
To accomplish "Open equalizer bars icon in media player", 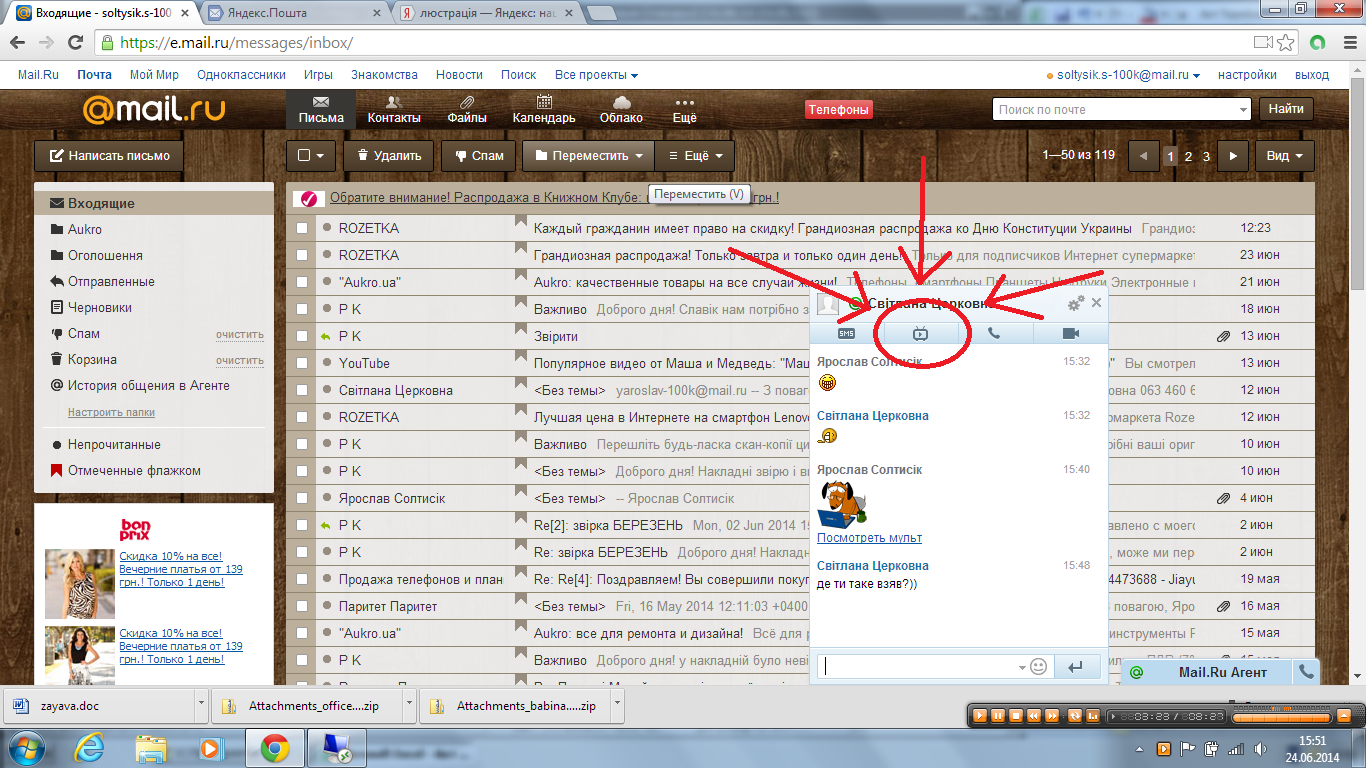I will (x=1093, y=716).
